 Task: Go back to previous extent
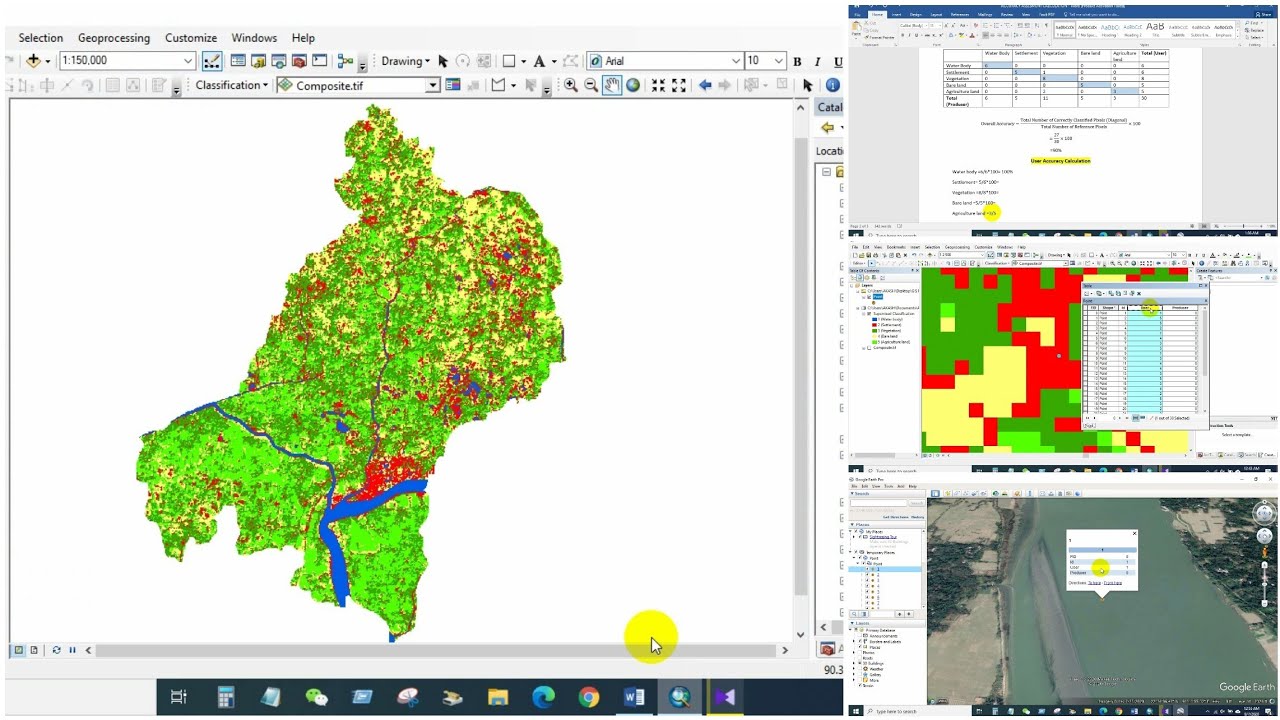705,85
